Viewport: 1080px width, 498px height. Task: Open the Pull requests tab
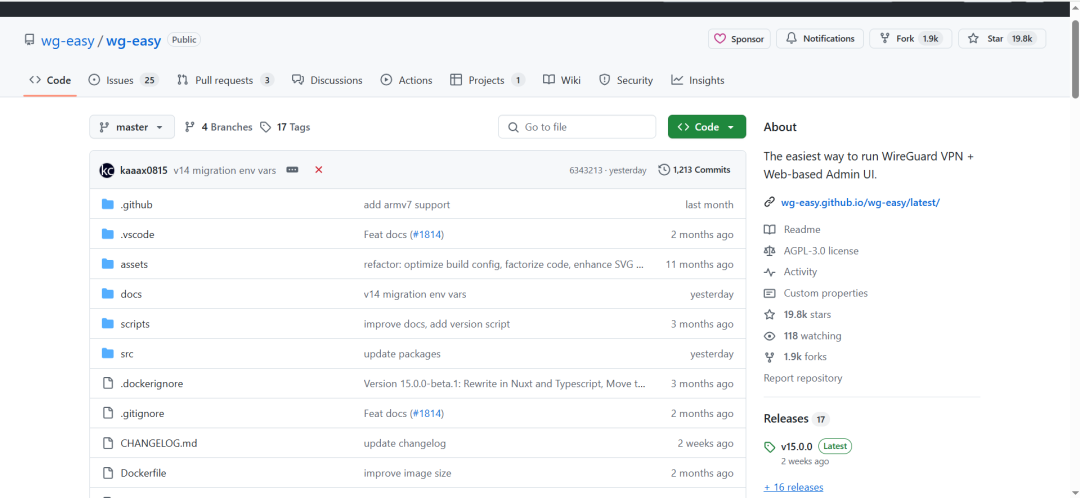(x=226, y=81)
